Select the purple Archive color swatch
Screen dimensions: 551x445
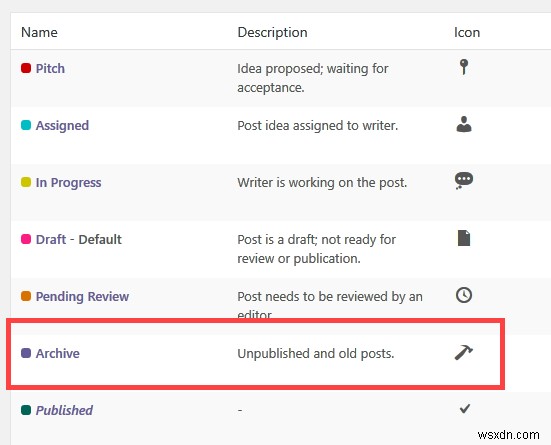pyautogui.click(x=26, y=353)
